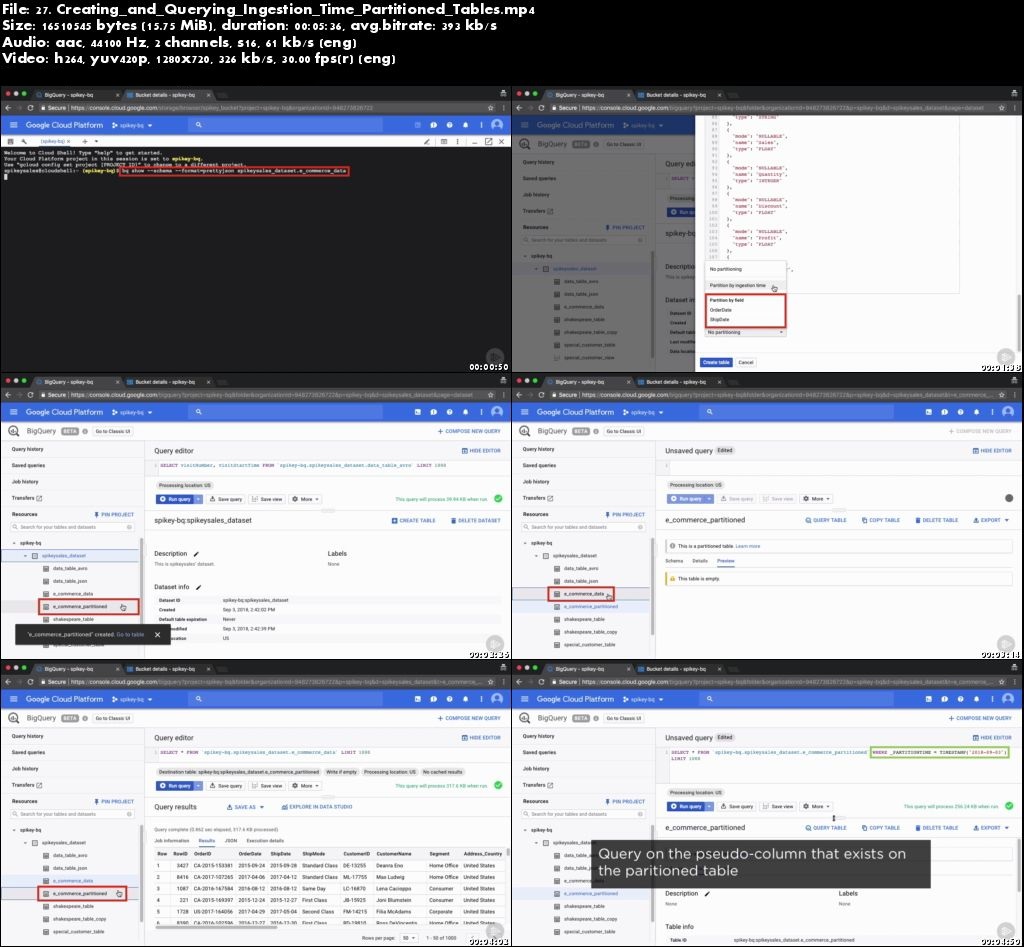The height and width of the screenshot is (947, 1024).
Task: Click DELETE TABLE in 'table is empty' frame
Action: coord(936,521)
